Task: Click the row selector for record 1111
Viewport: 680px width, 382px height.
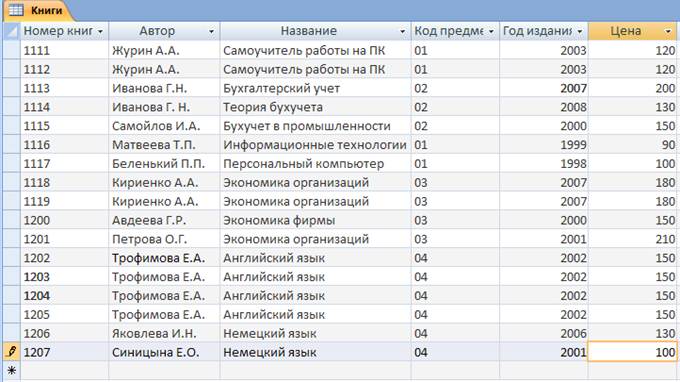Action: click(12, 50)
